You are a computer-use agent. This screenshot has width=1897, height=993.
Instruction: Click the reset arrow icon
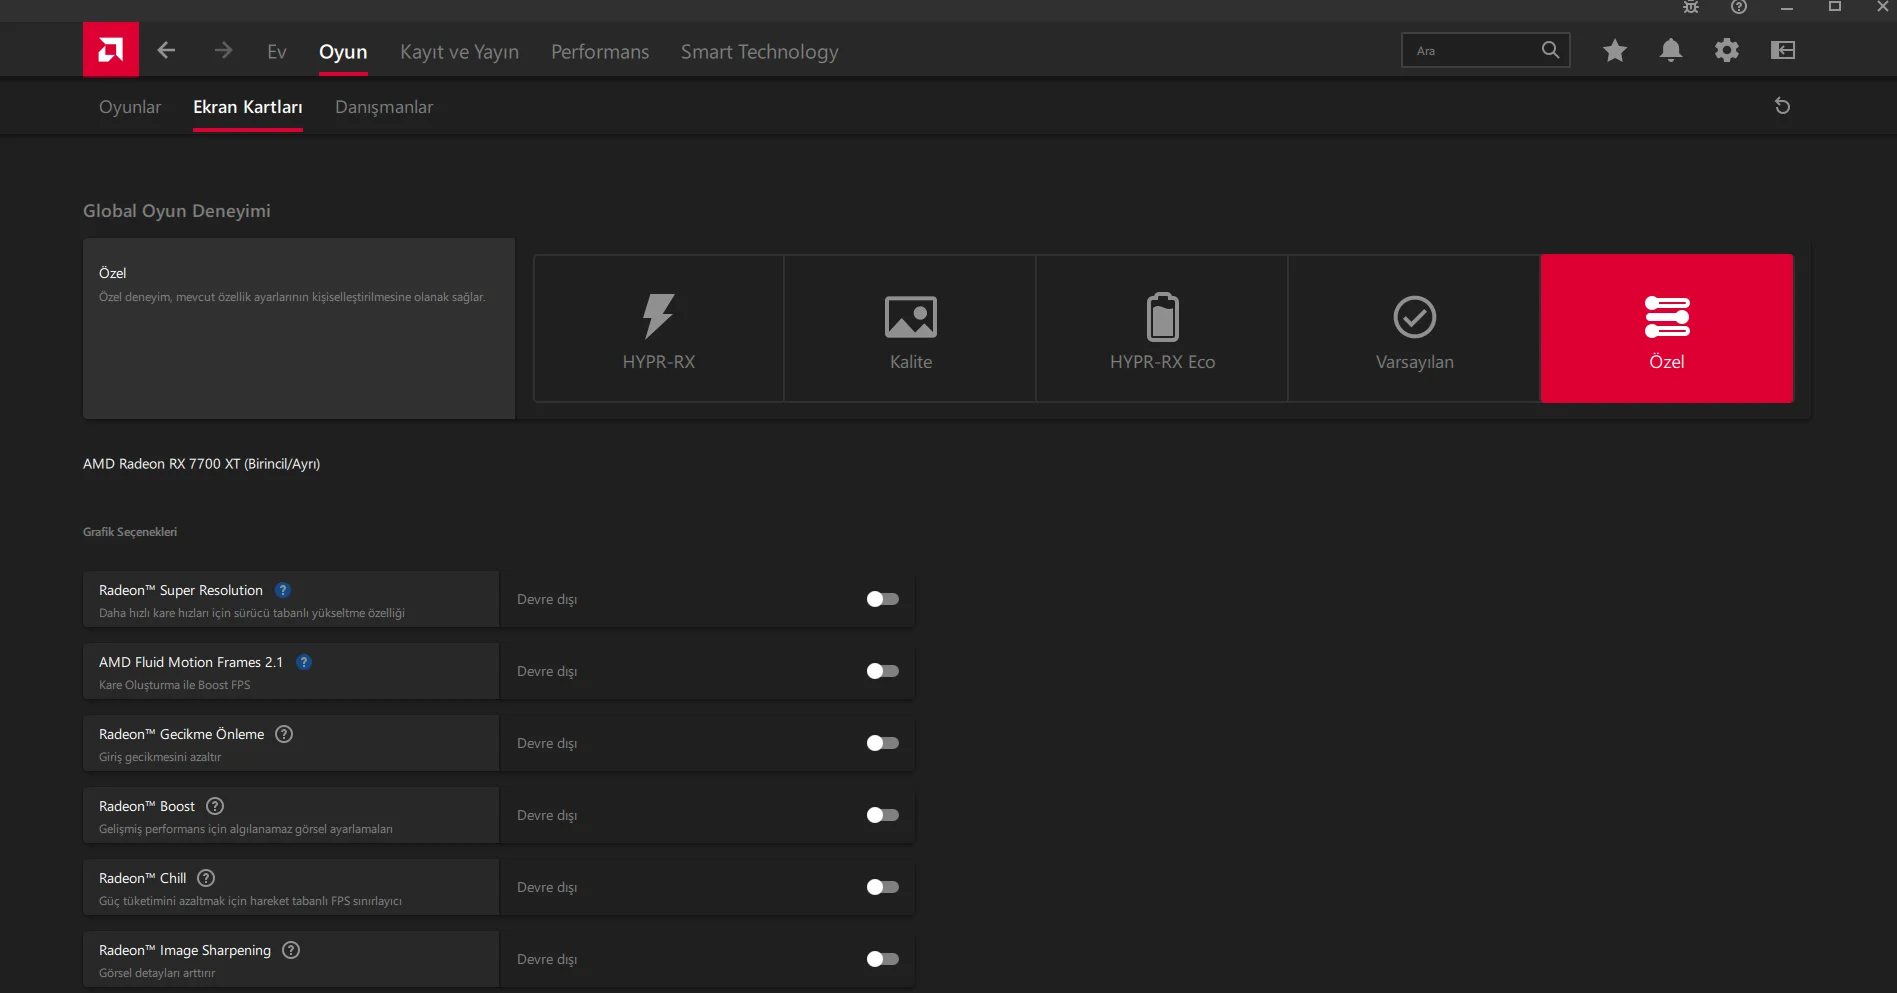[1781, 106]
